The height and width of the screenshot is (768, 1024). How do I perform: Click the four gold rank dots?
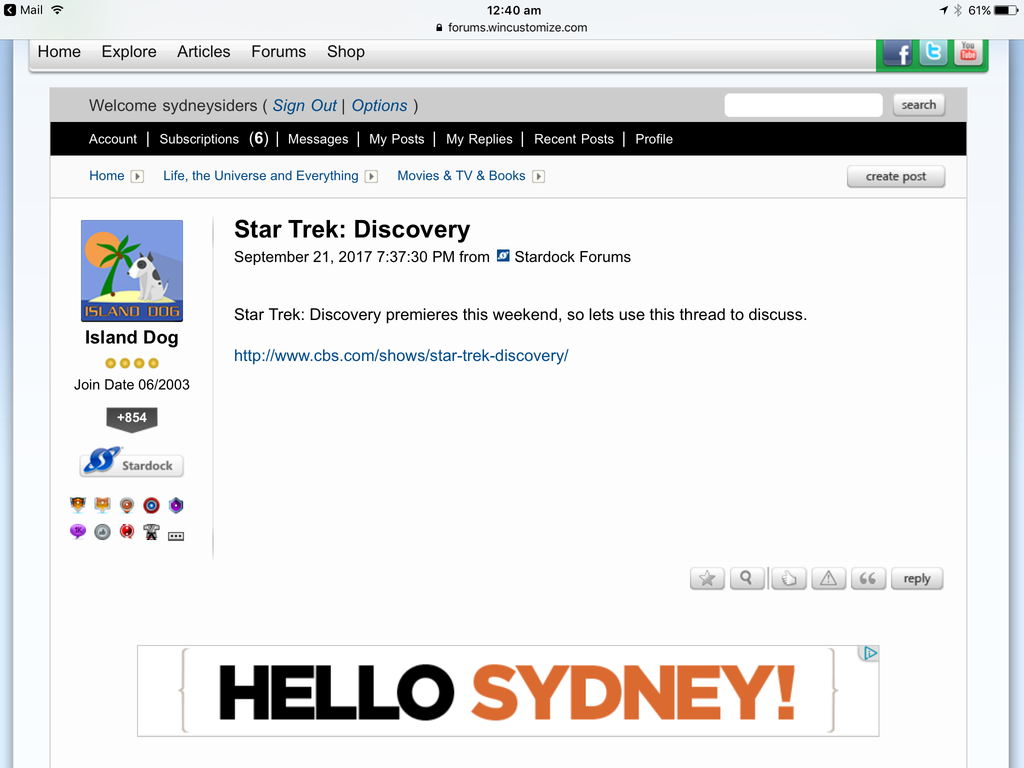tap(131, 363)
